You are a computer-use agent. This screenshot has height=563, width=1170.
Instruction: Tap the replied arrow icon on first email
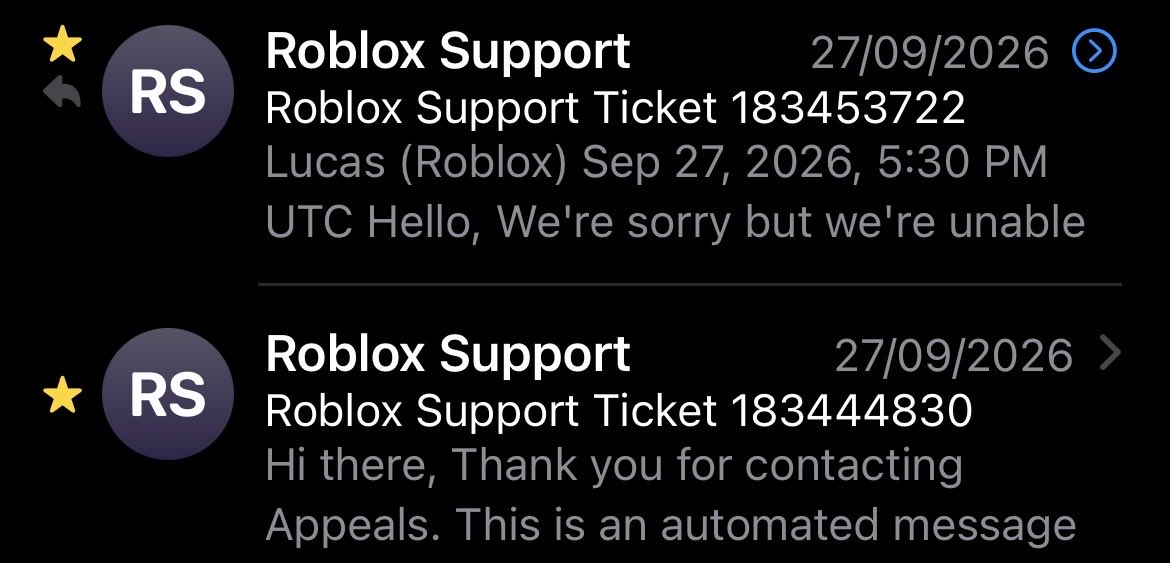click(62, 92)
